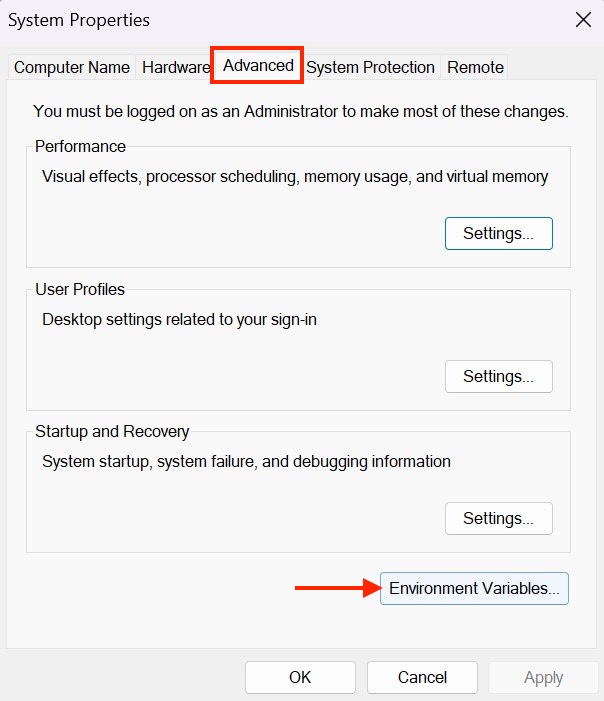Open the Hardware tab
Screen dimensions: 604x701
click(x=175, y=68)
